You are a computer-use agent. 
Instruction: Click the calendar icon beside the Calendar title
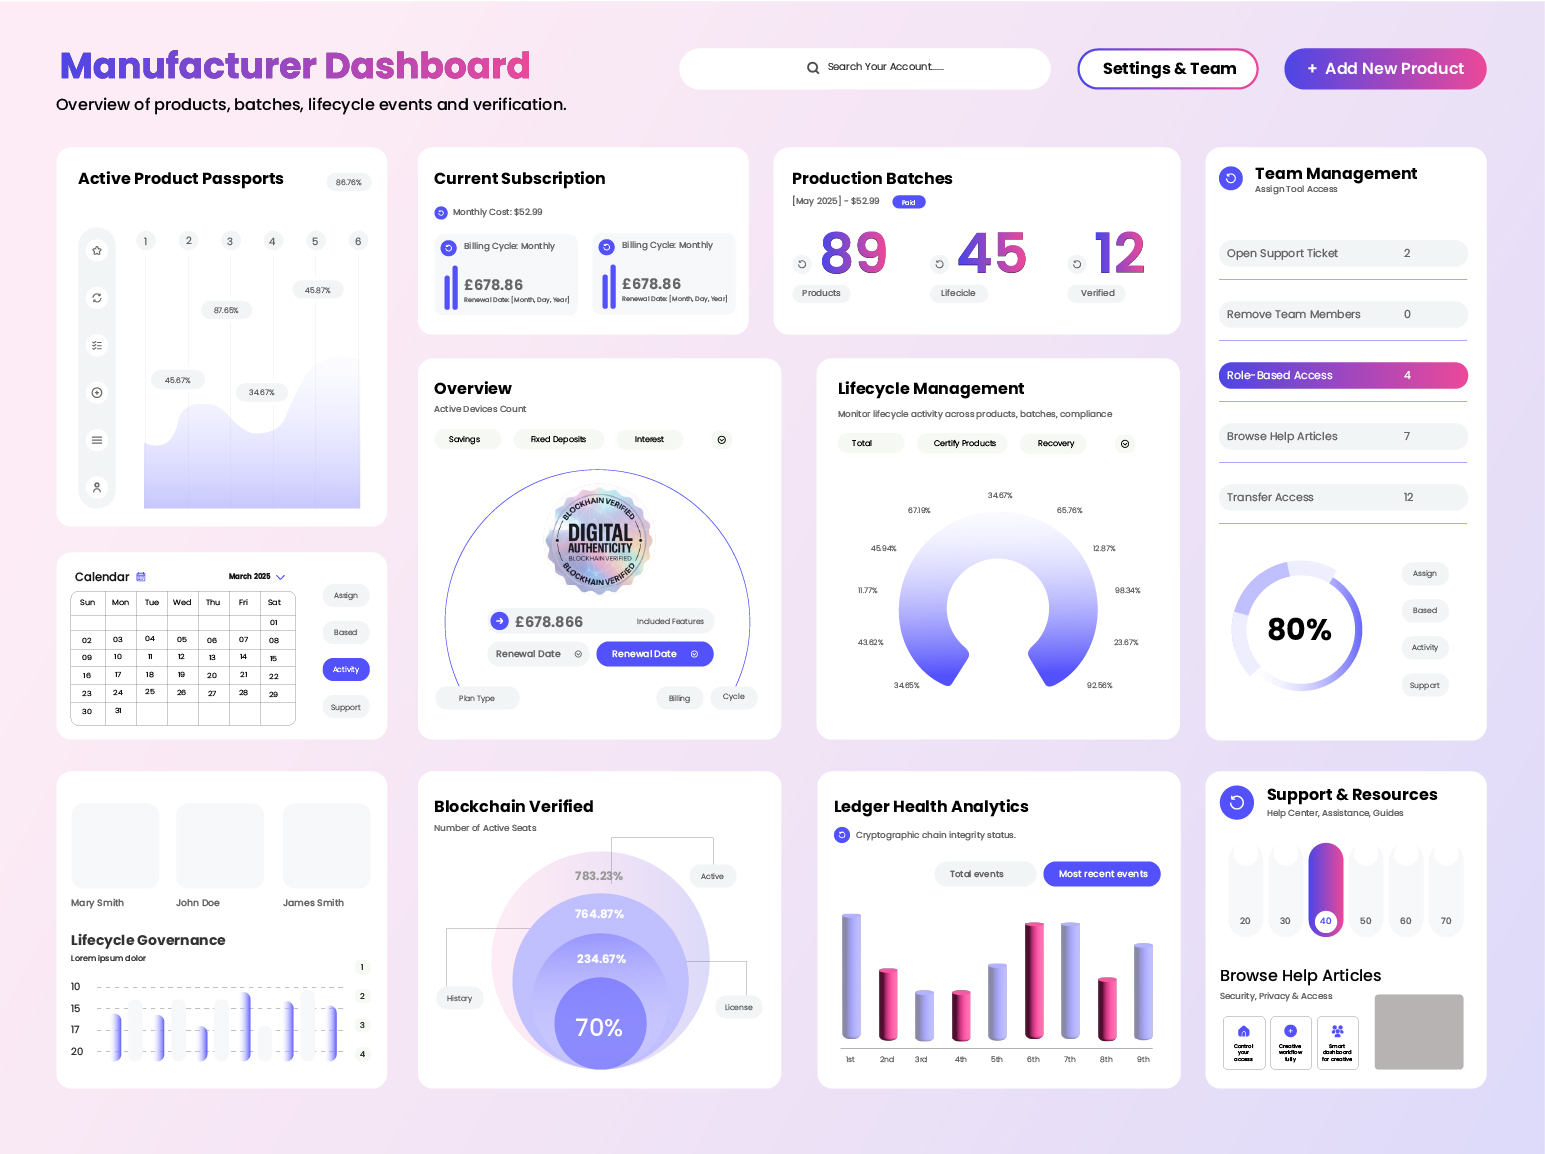point(141,577)
